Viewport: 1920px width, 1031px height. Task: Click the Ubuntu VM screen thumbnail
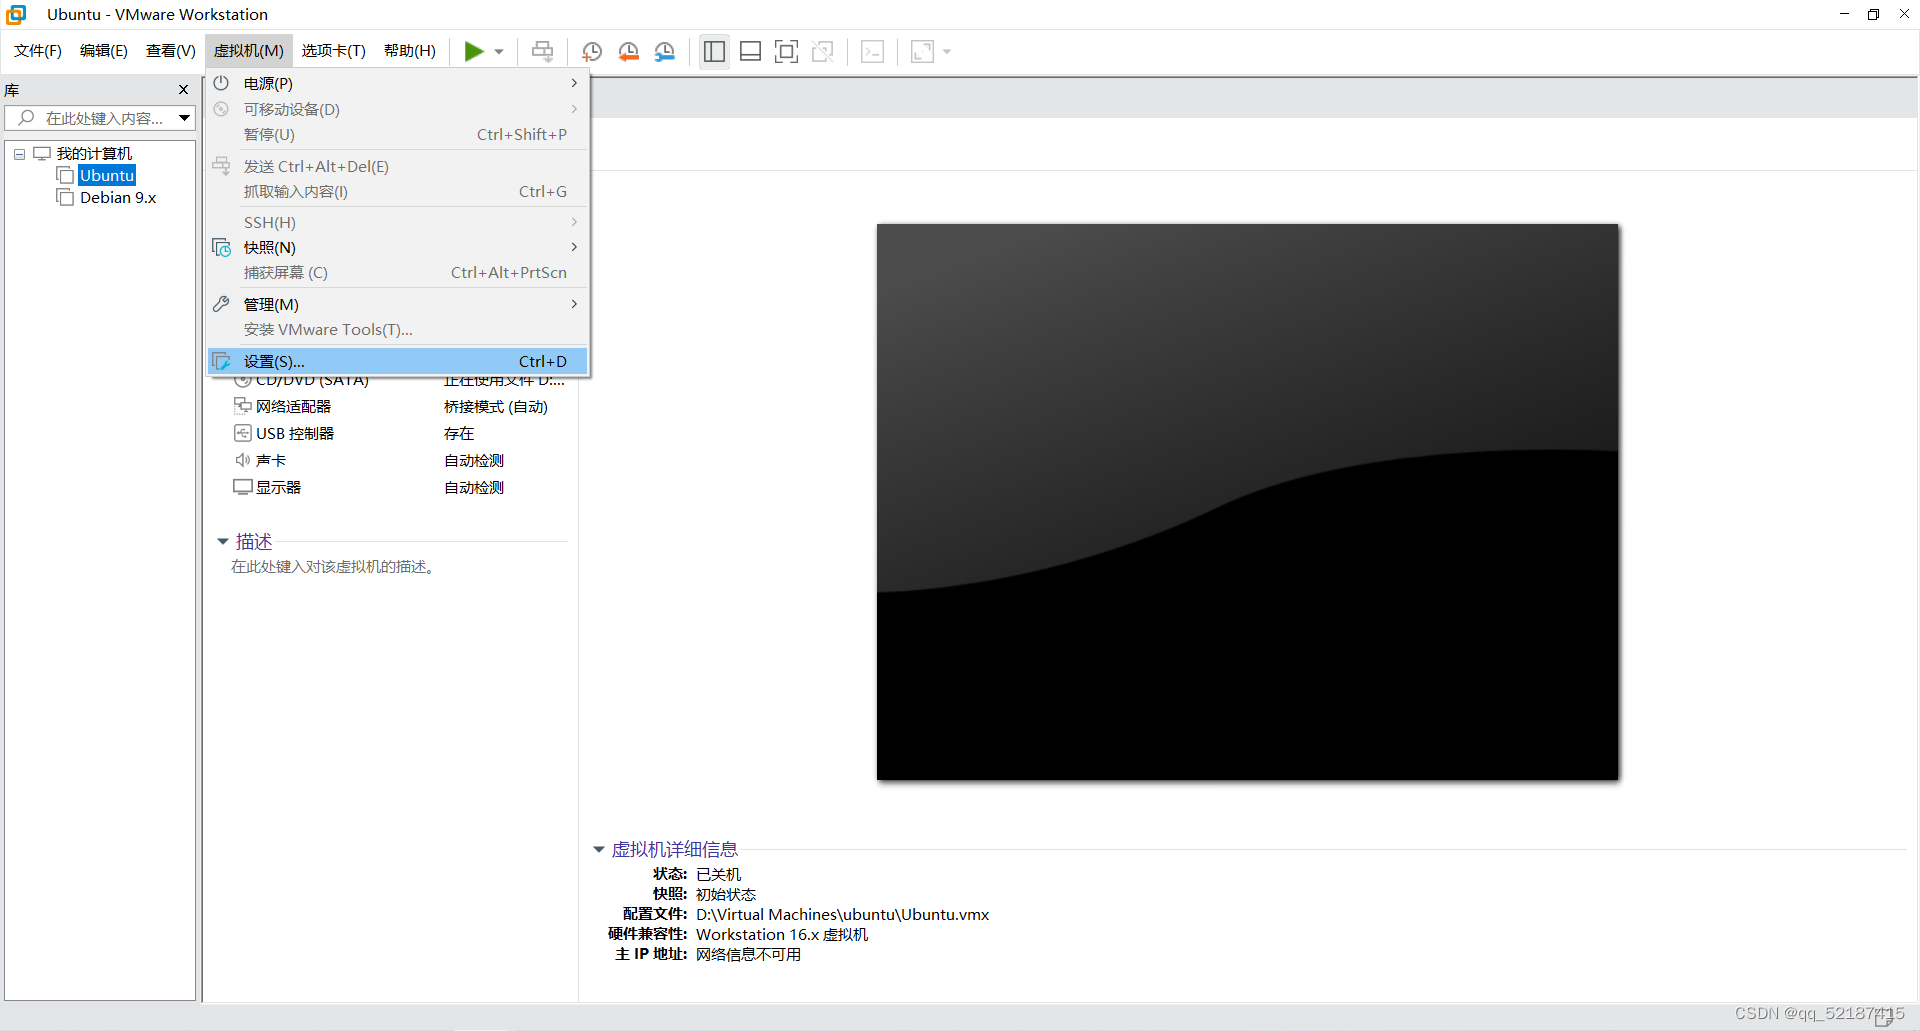tap(1247, 502)
